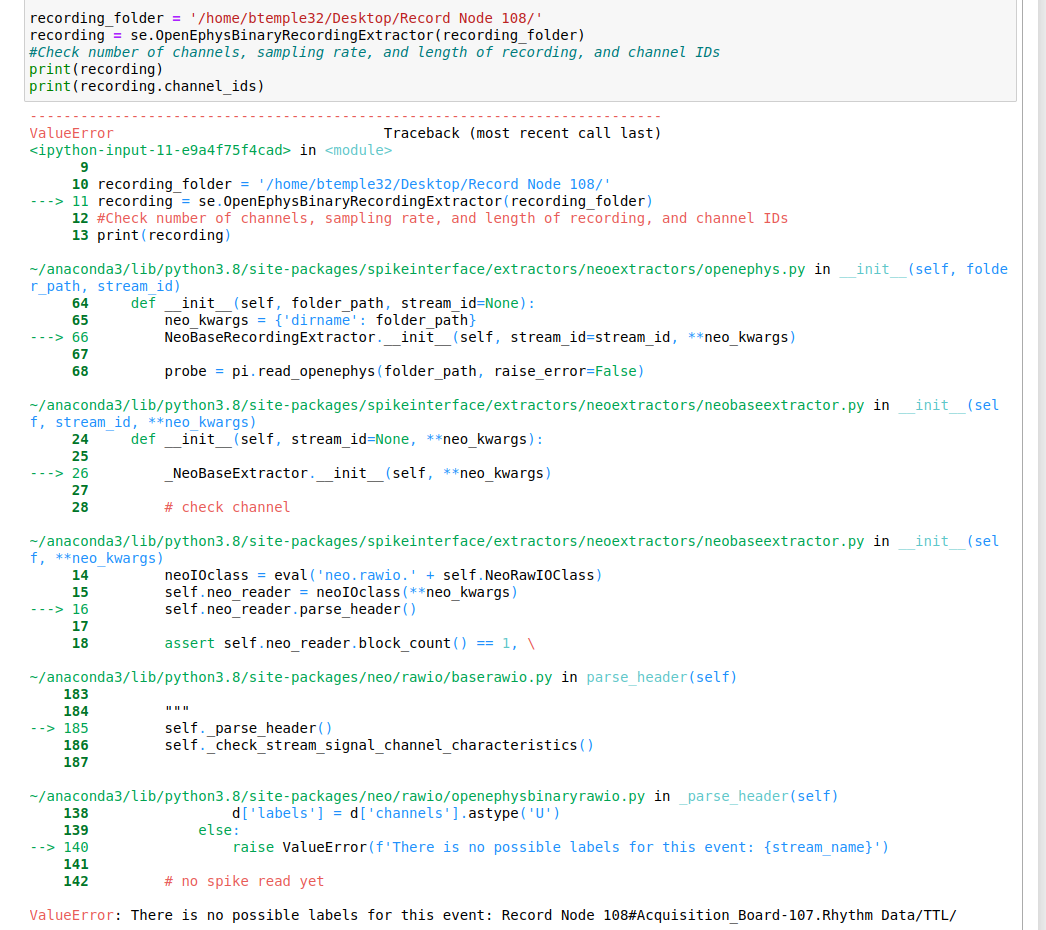This screenshot has width=1046, height=930.
Task: Click the arrow marker on line 140
Action: pos(45,846)
